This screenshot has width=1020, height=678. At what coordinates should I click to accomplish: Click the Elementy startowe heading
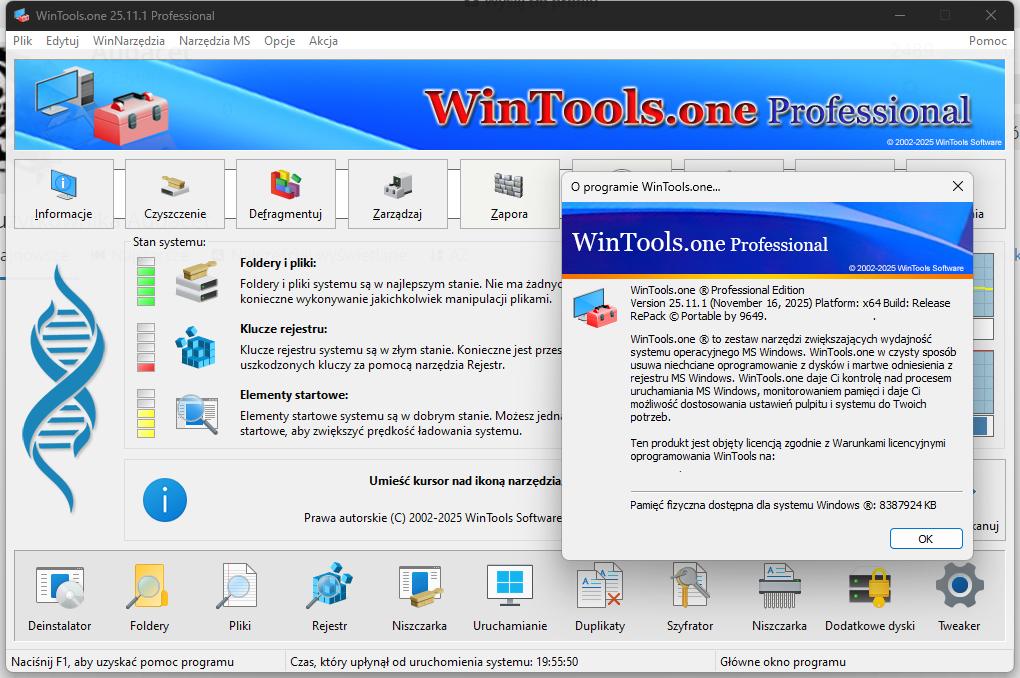294,395
